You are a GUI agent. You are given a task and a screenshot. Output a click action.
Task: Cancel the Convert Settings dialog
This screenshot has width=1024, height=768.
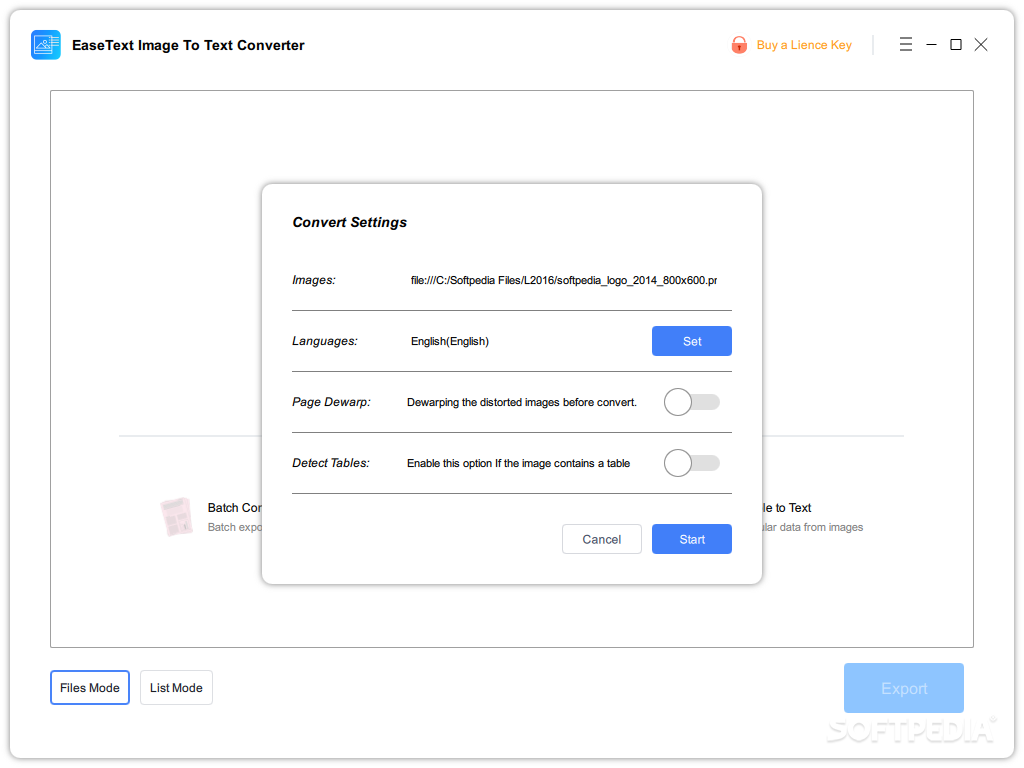[601, 539]
